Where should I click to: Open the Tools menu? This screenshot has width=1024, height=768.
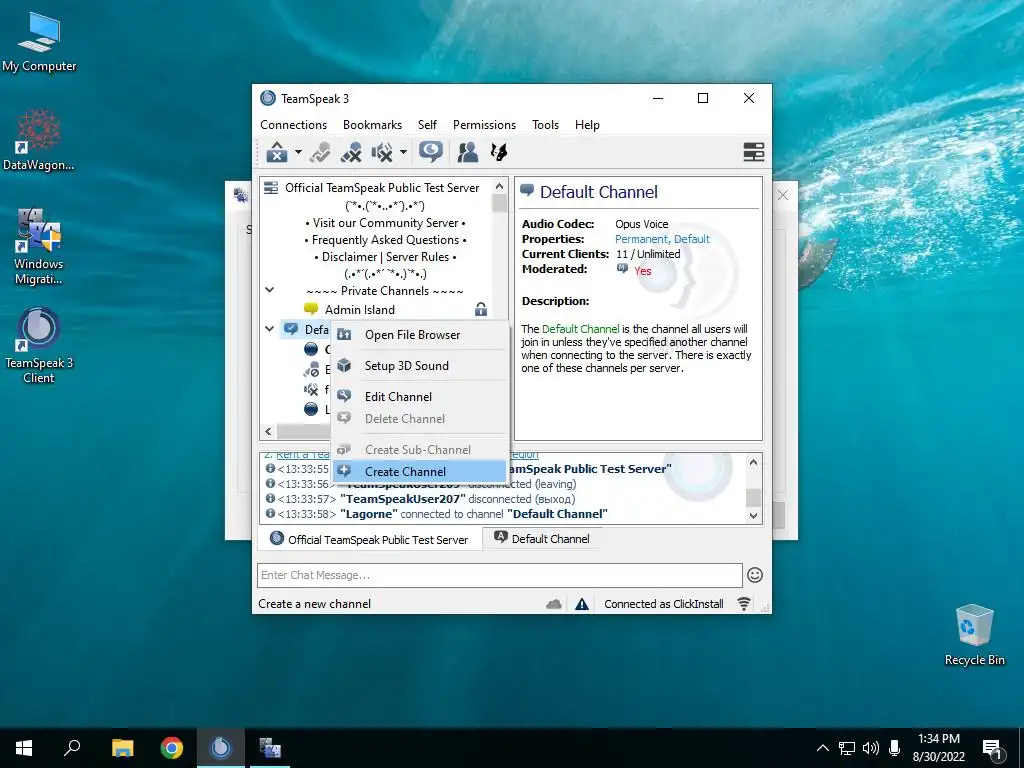[x=545, y=125]
